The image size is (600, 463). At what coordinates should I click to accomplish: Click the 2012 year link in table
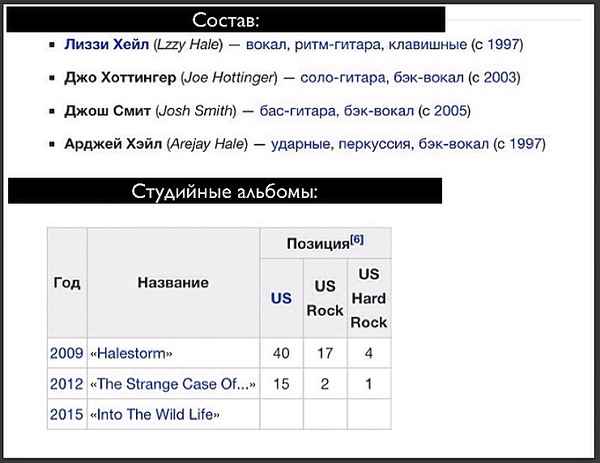pos(66,384)
